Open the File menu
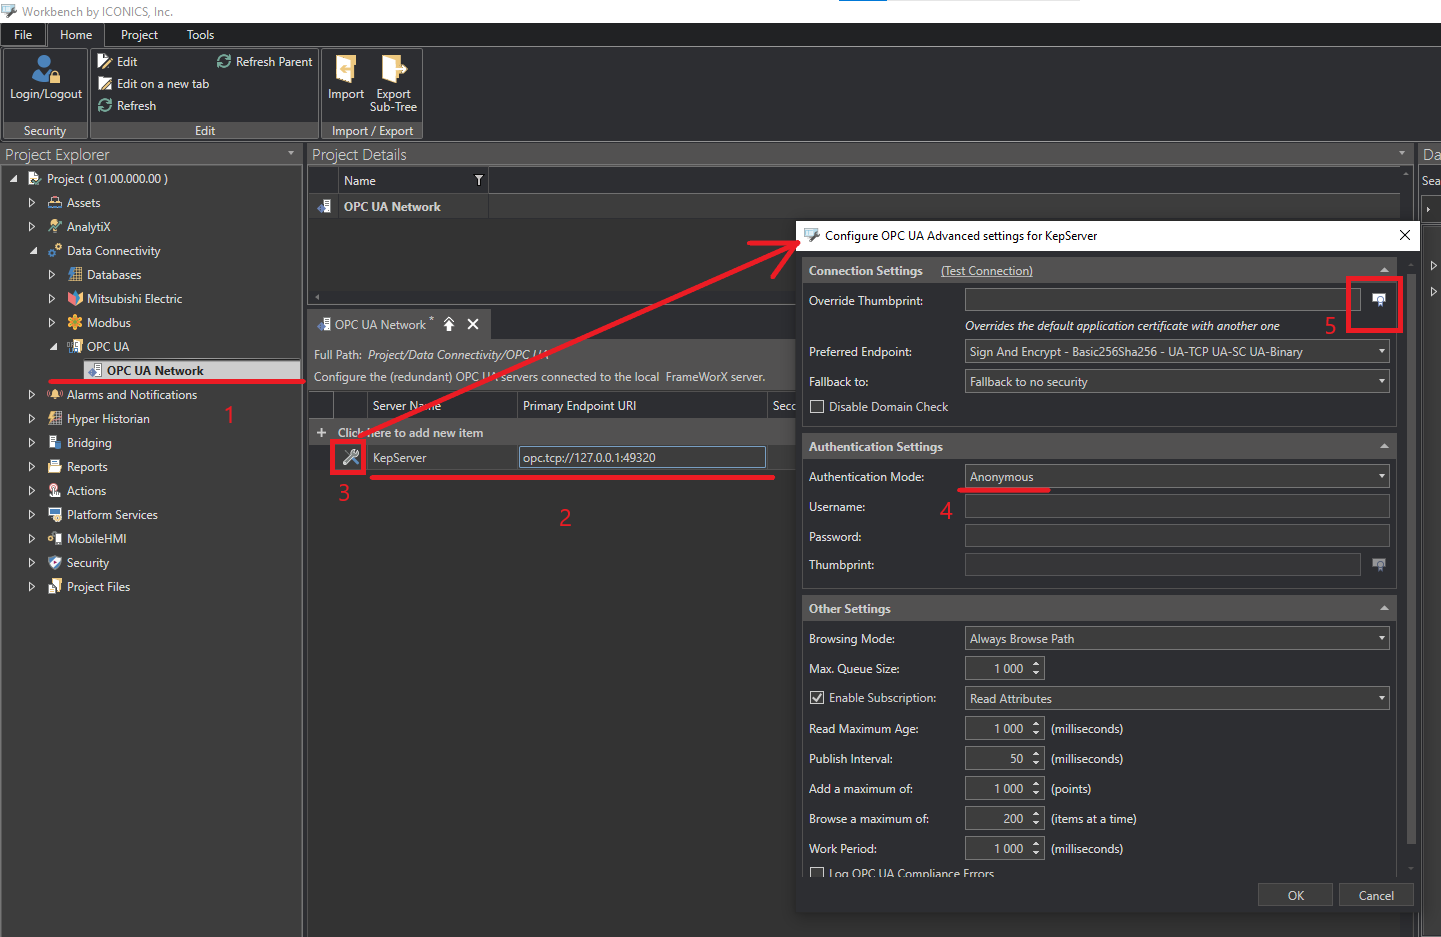Image resolution: width=1441 pixels, height=937 pixels. tap(23, 35)
